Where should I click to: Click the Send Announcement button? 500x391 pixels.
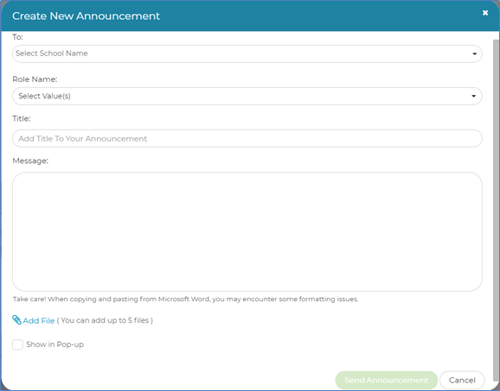pos(386,380)
